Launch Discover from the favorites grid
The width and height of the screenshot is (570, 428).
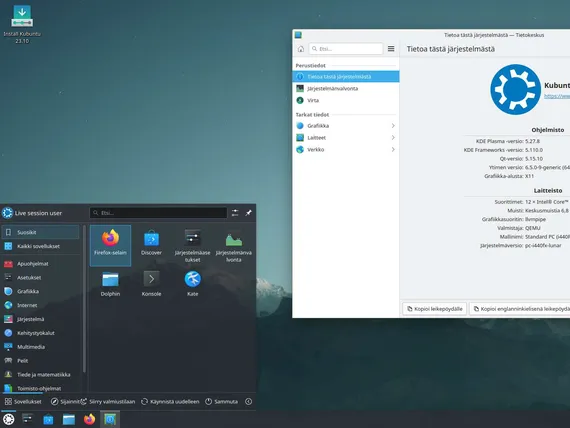(151, 243)
